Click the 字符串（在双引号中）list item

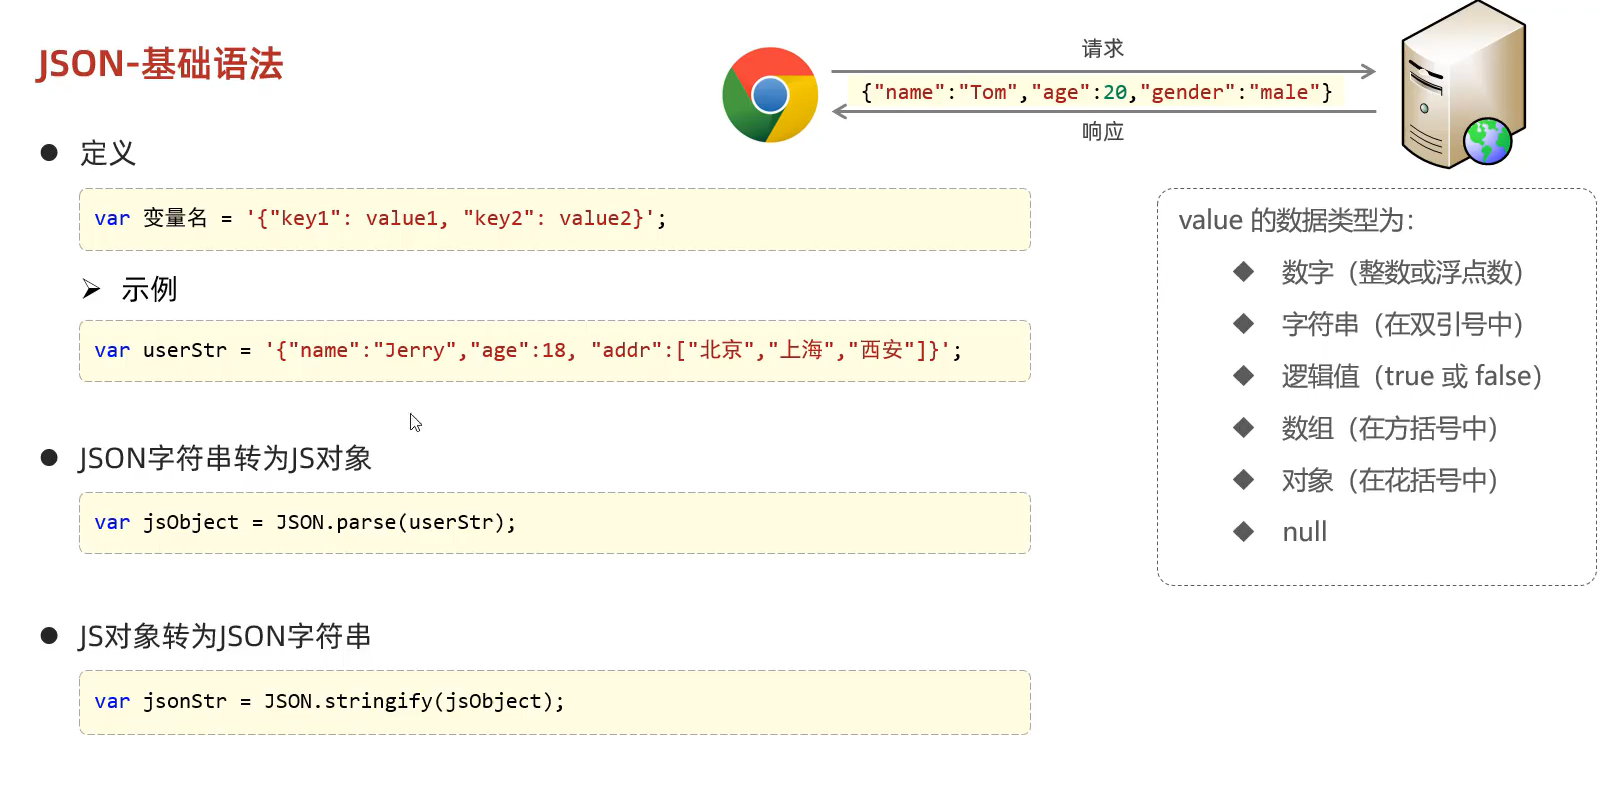tap(1402, 324)
